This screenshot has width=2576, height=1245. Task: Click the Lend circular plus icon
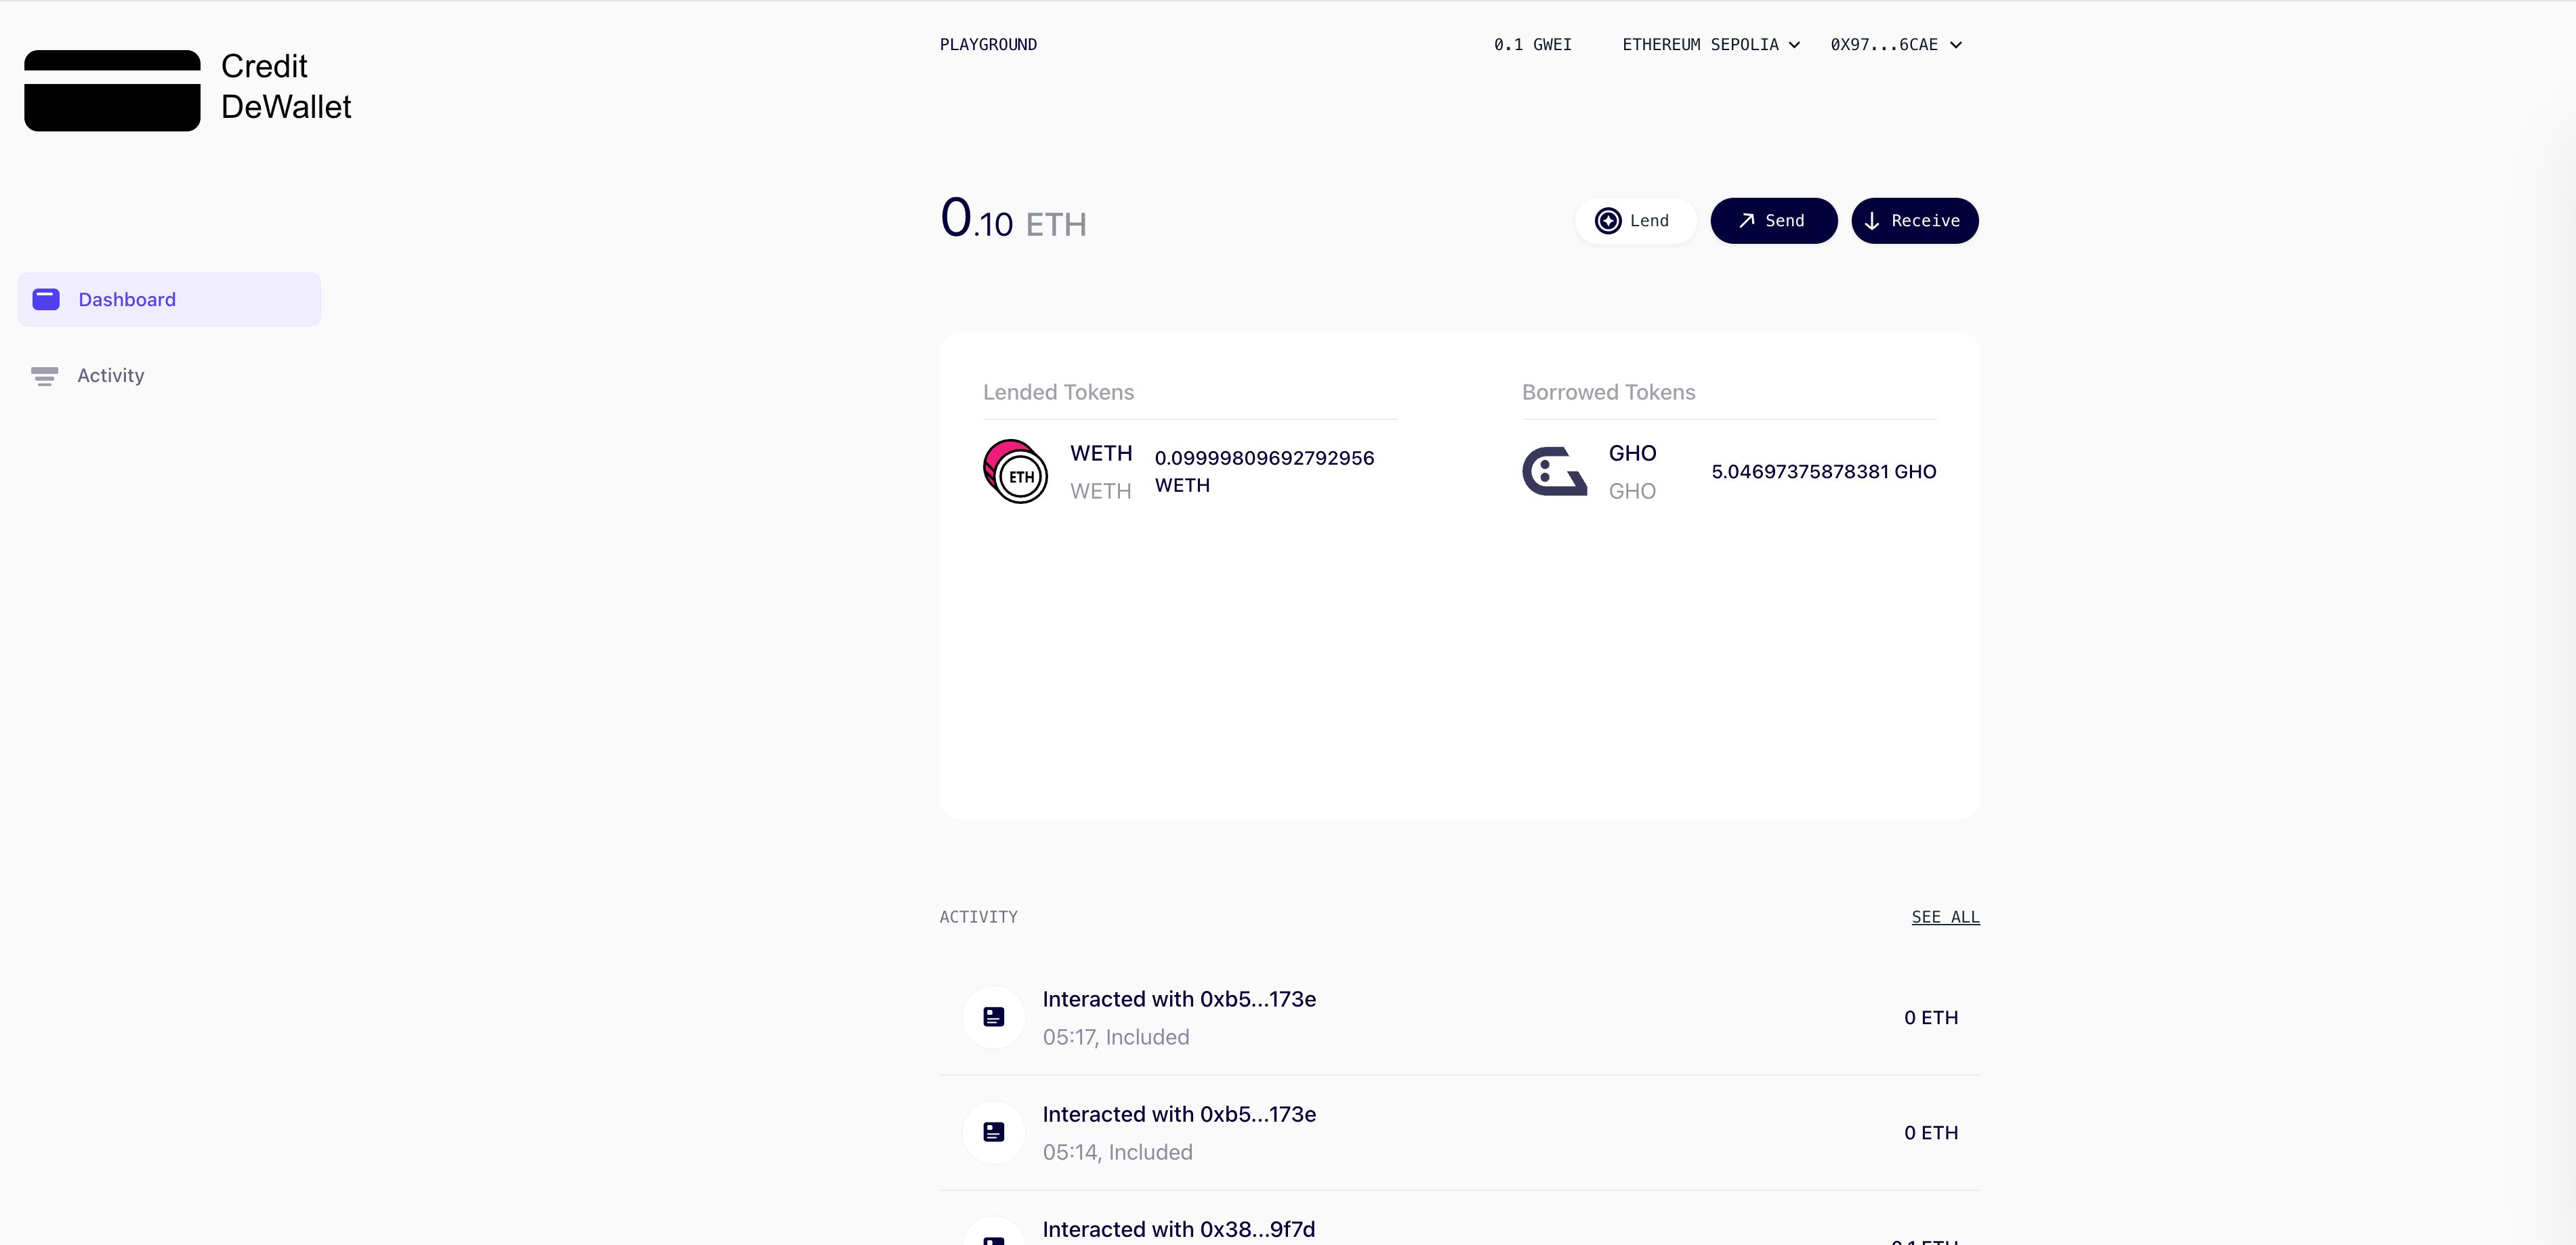pos(1607,221)
